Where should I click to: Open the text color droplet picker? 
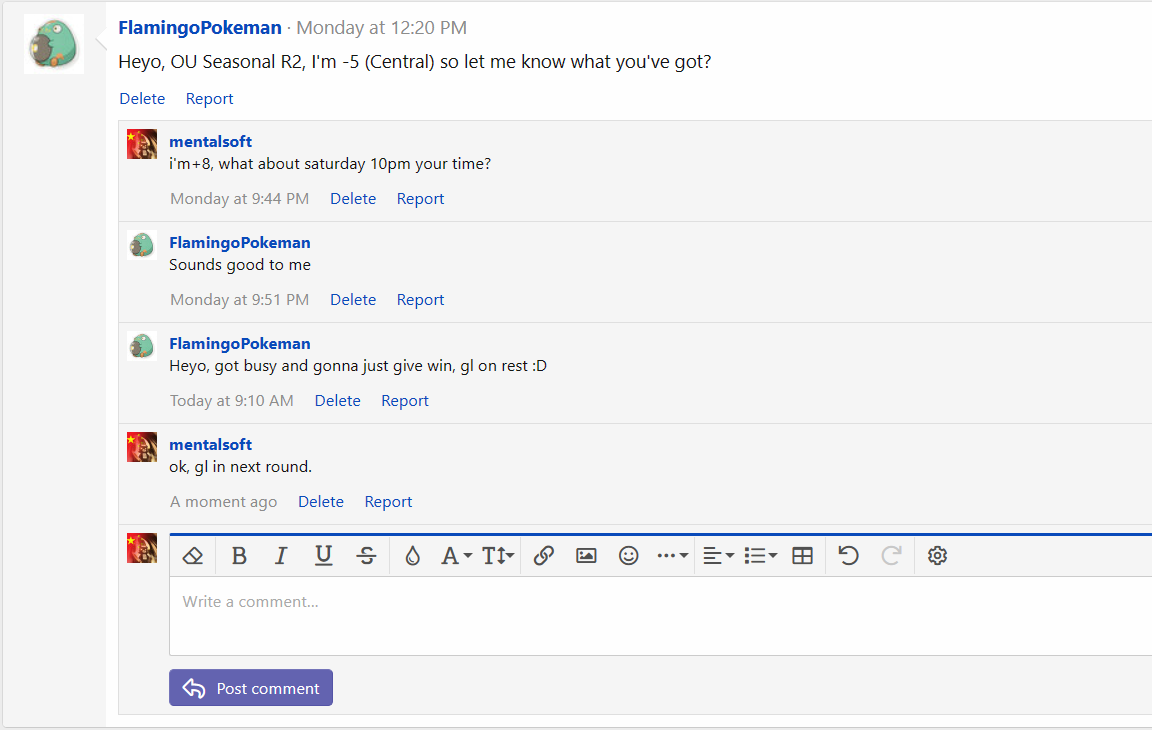(x=412, y=556)
